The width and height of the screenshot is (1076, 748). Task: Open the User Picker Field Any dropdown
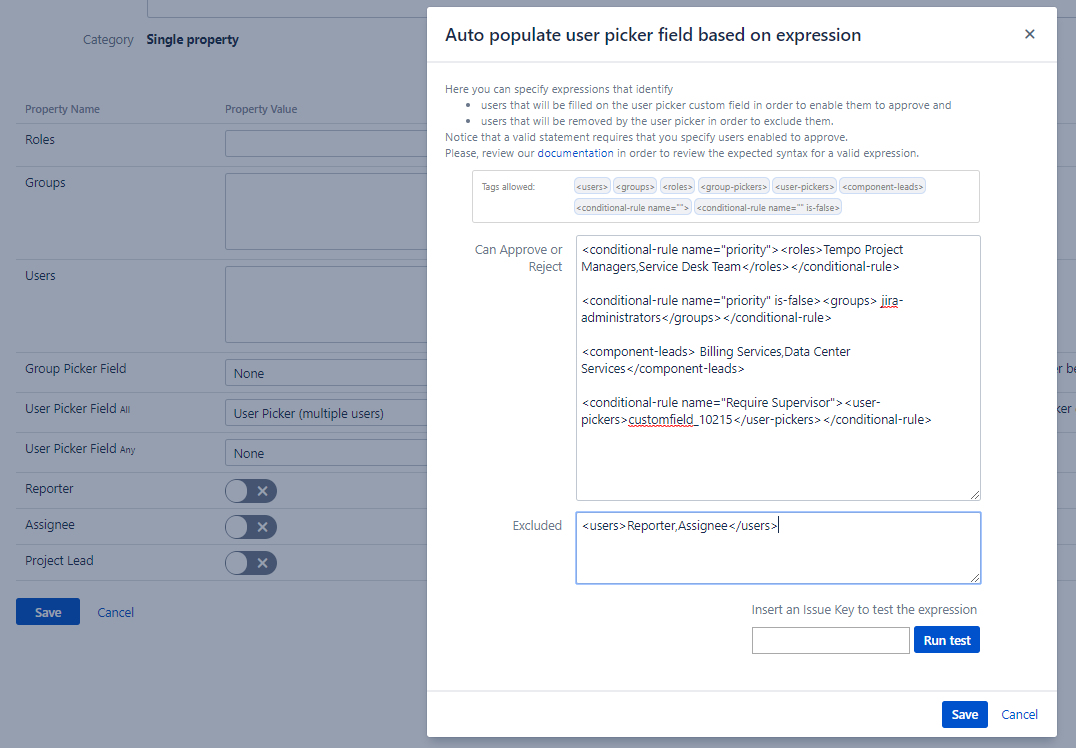coord(326,453)
